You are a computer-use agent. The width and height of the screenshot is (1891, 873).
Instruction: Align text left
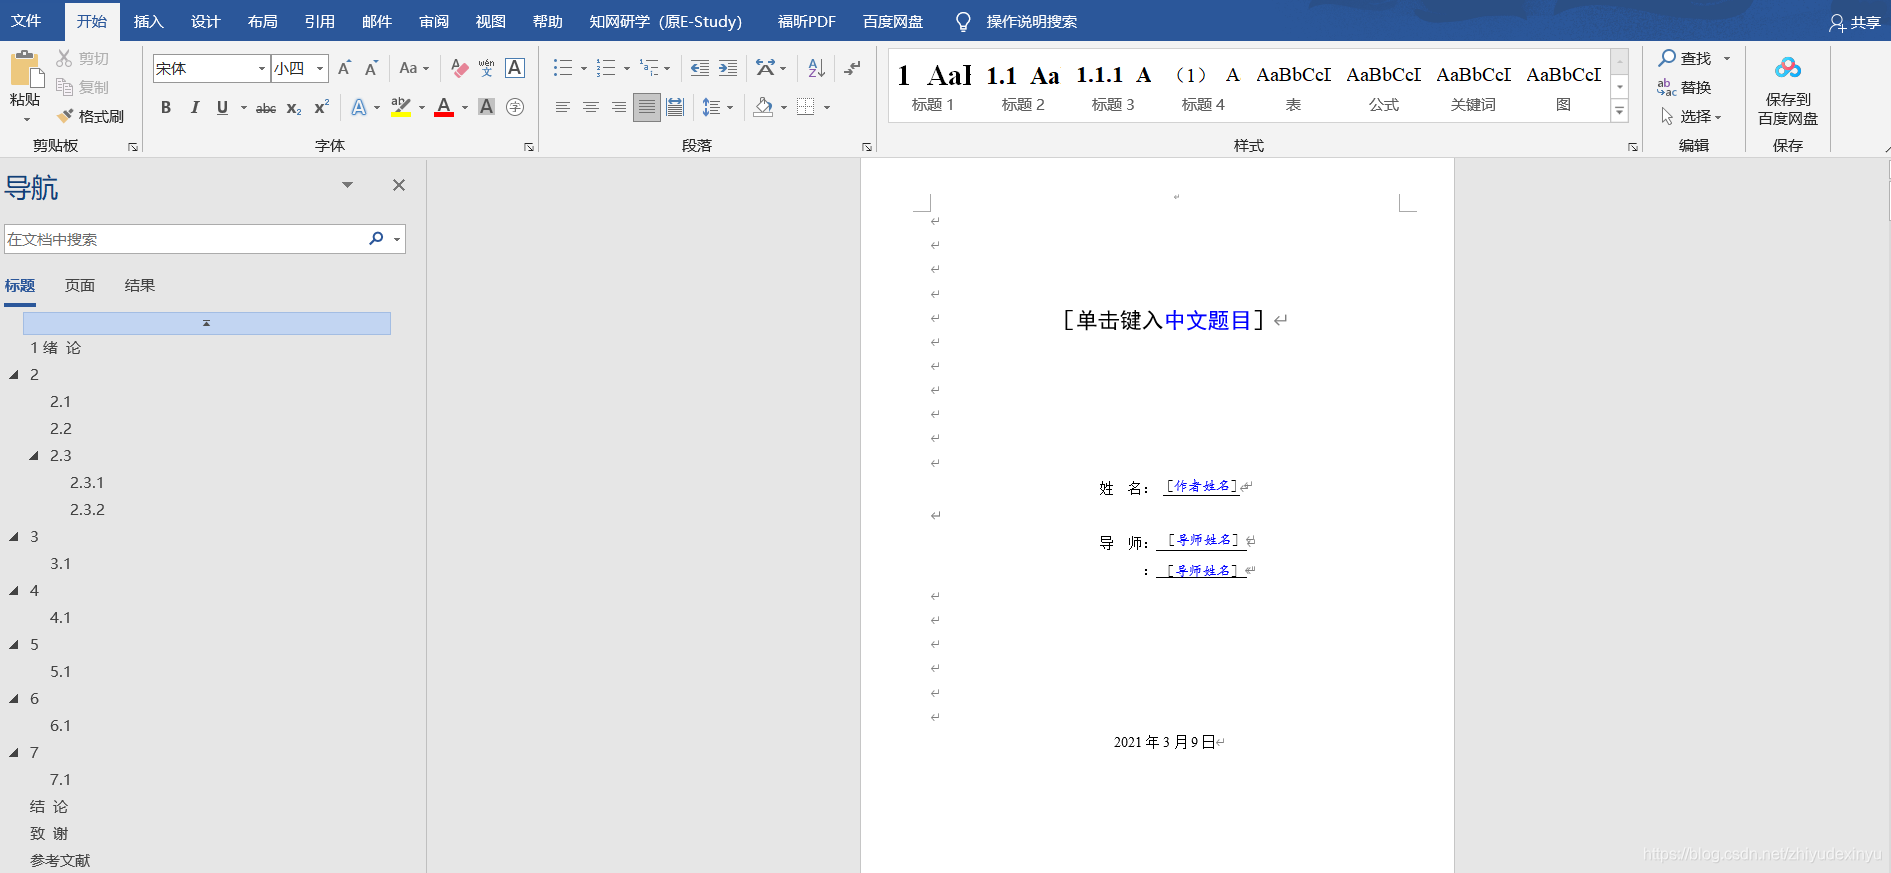pos(563,107)
